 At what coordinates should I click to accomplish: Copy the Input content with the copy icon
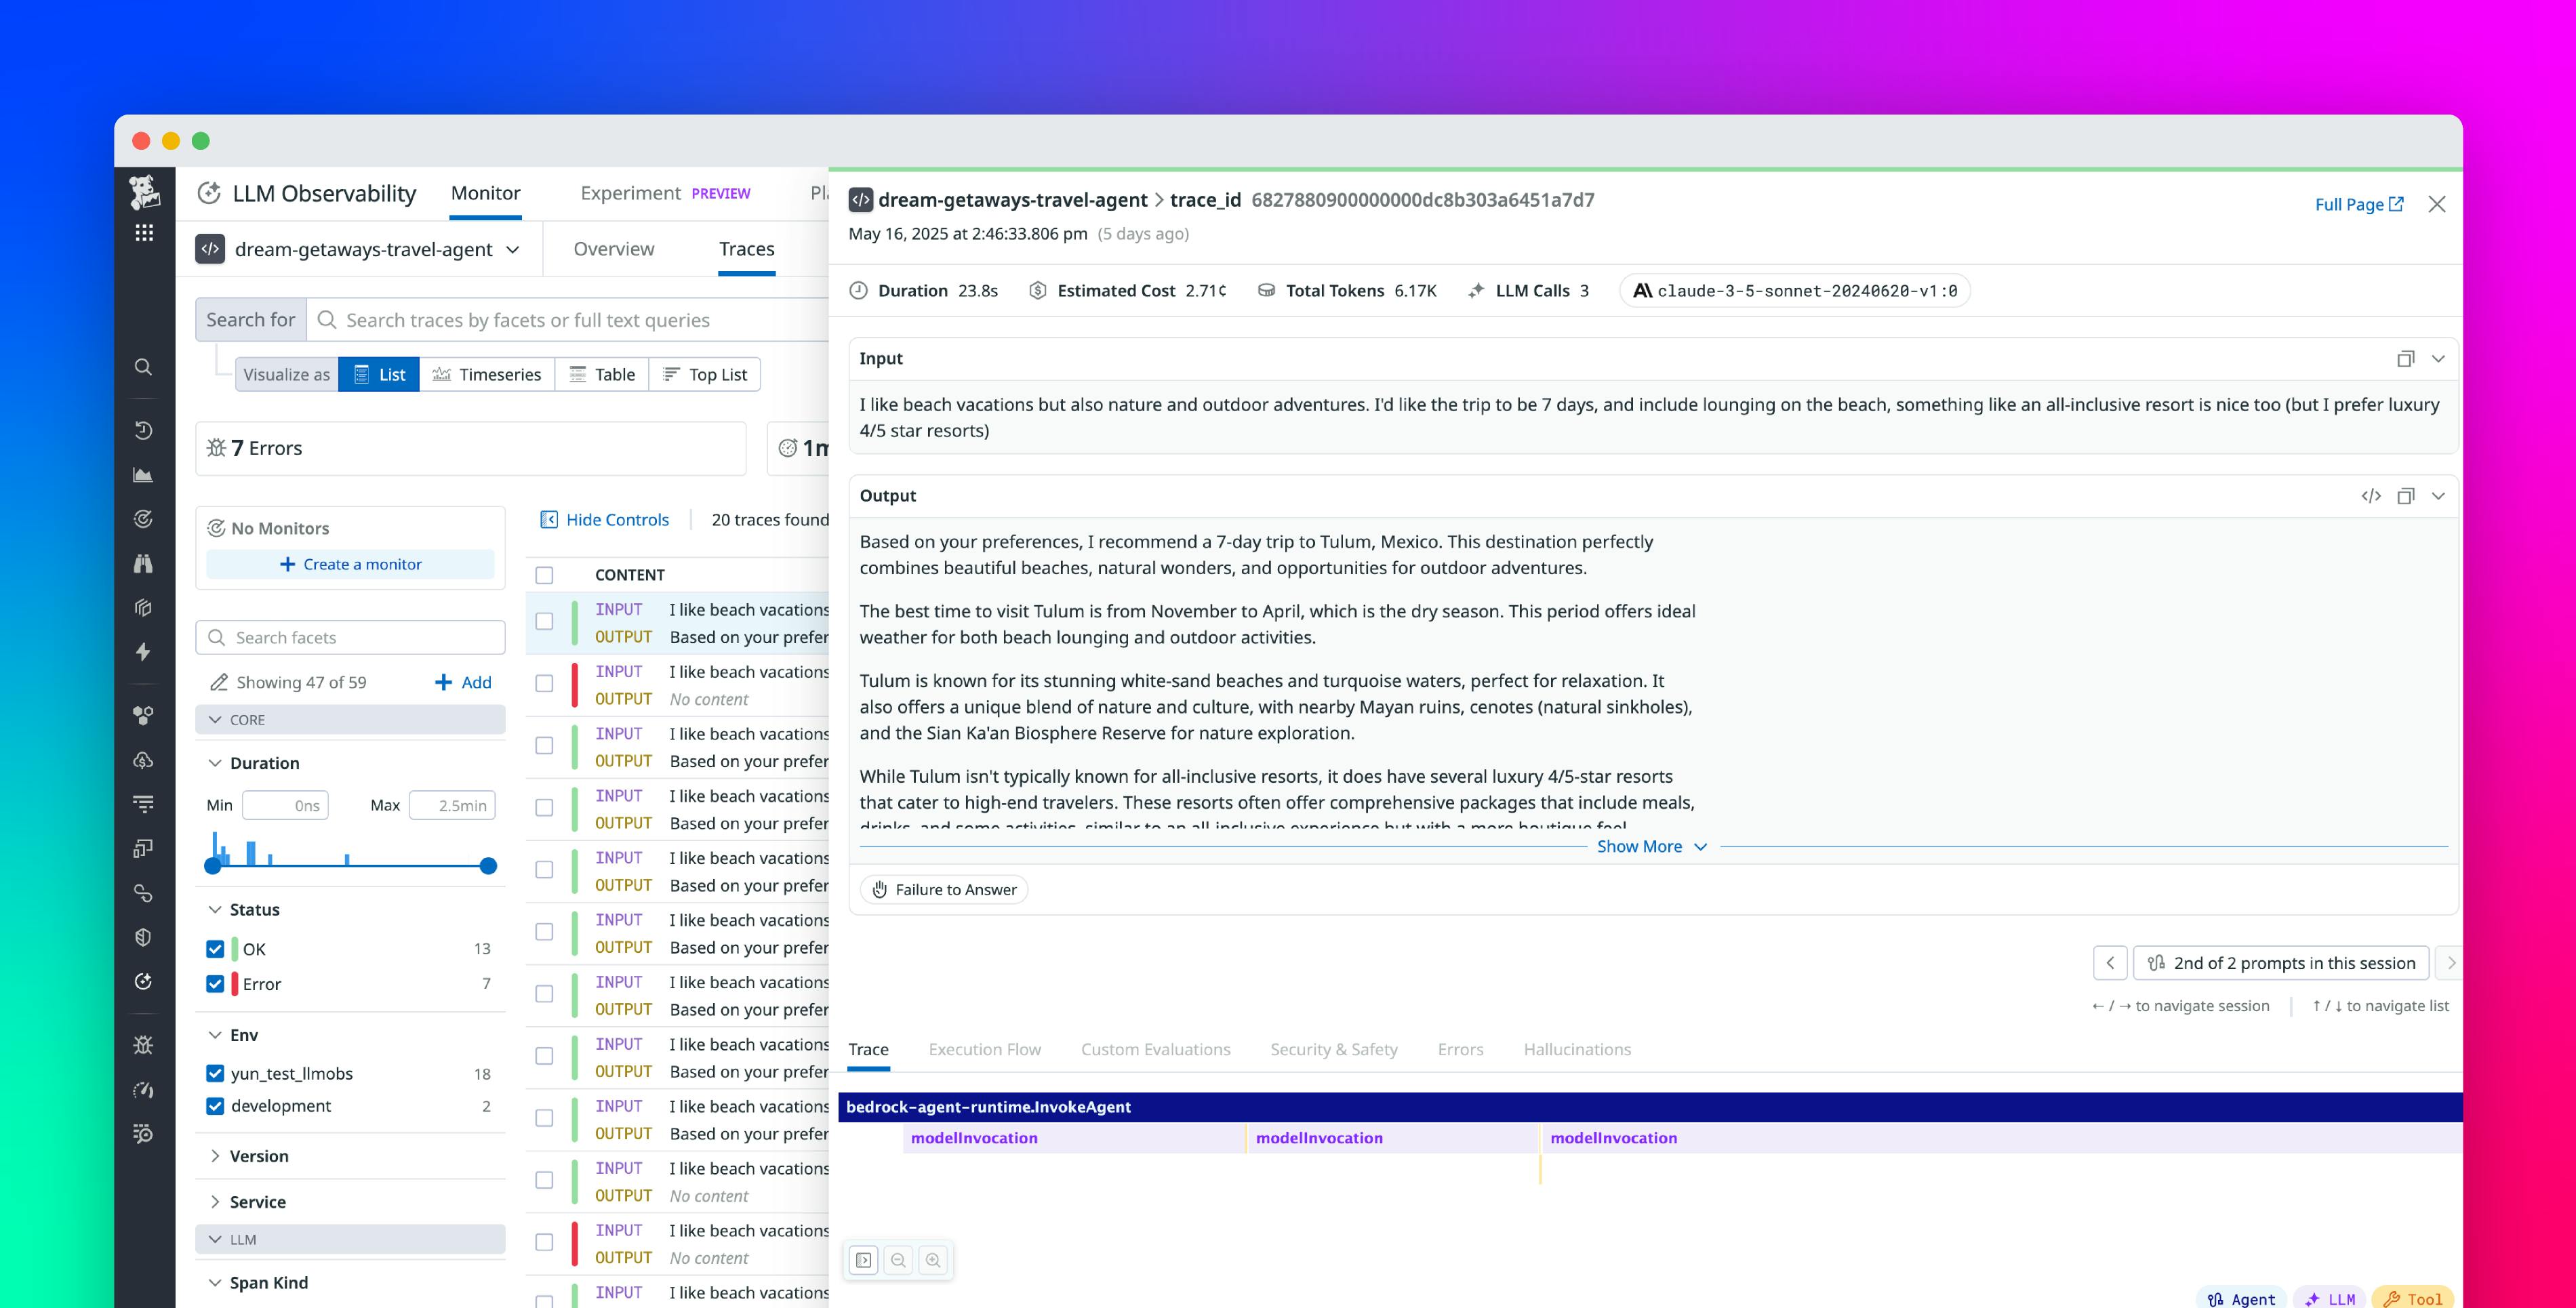point(2405,358)
